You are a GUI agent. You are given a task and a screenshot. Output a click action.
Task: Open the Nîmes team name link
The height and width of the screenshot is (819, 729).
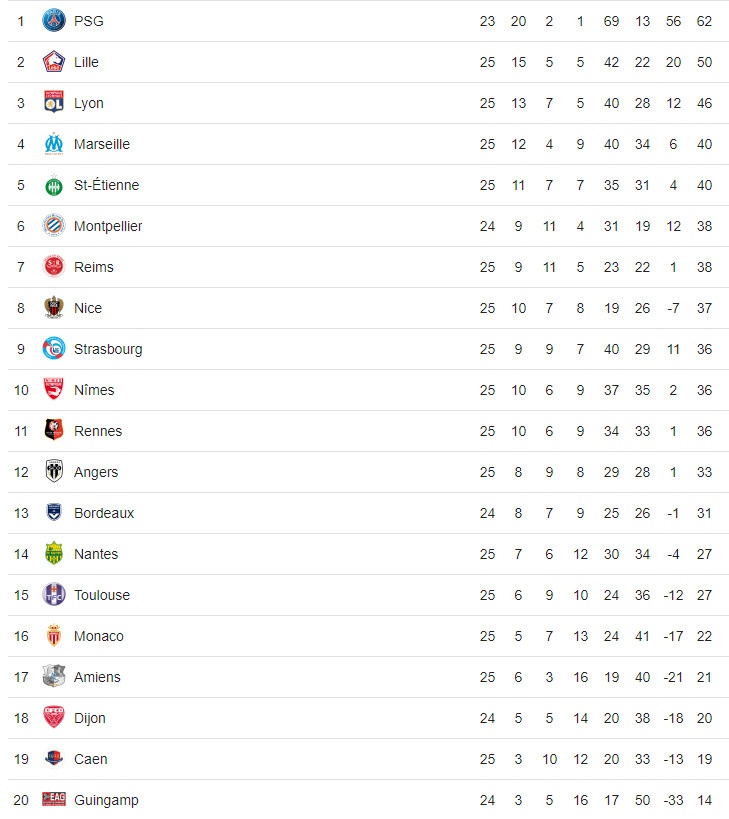coord(94,390)
